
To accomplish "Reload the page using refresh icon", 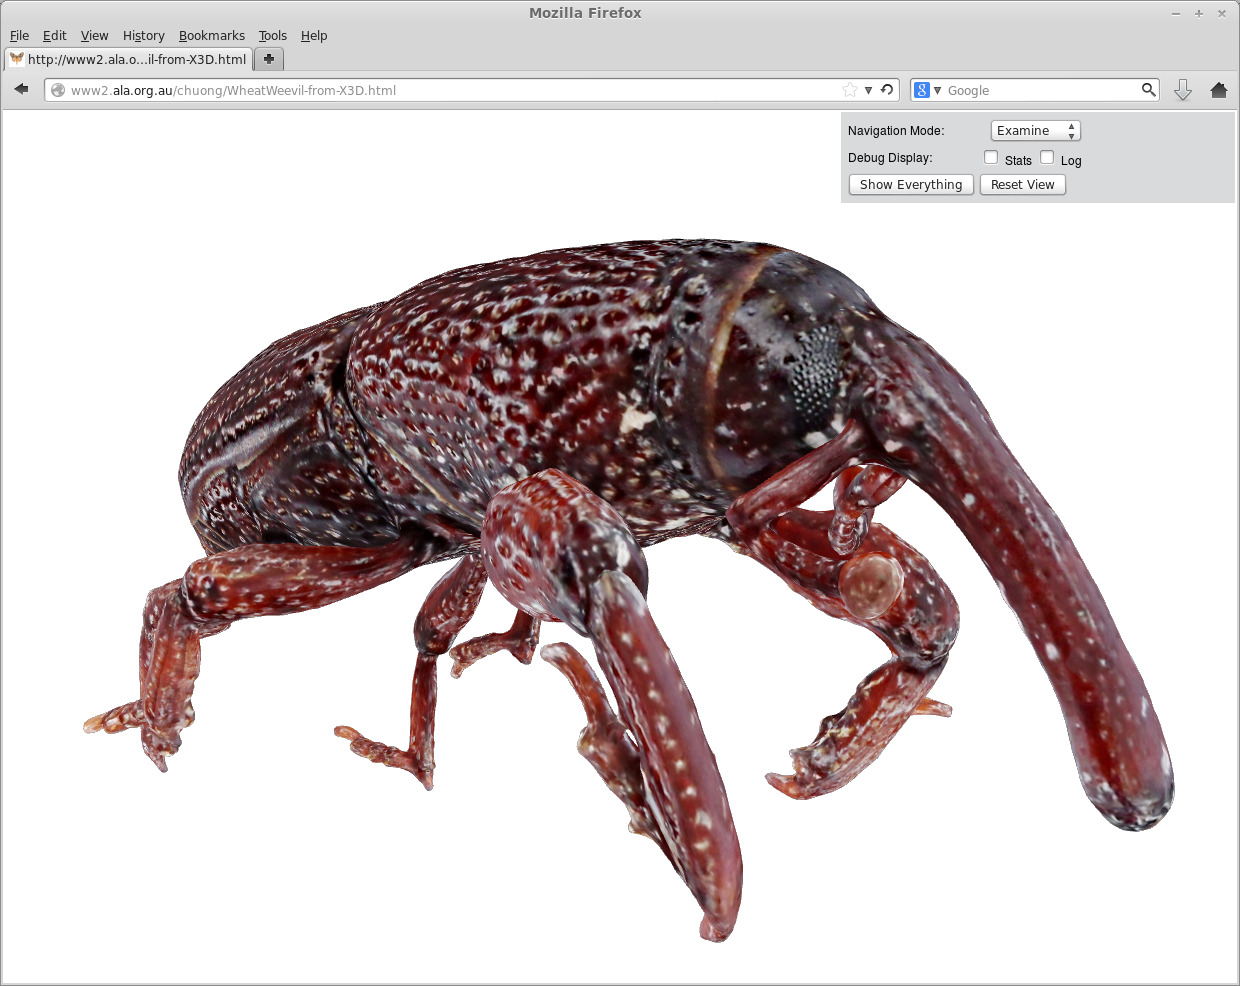I will pos(887,90).
